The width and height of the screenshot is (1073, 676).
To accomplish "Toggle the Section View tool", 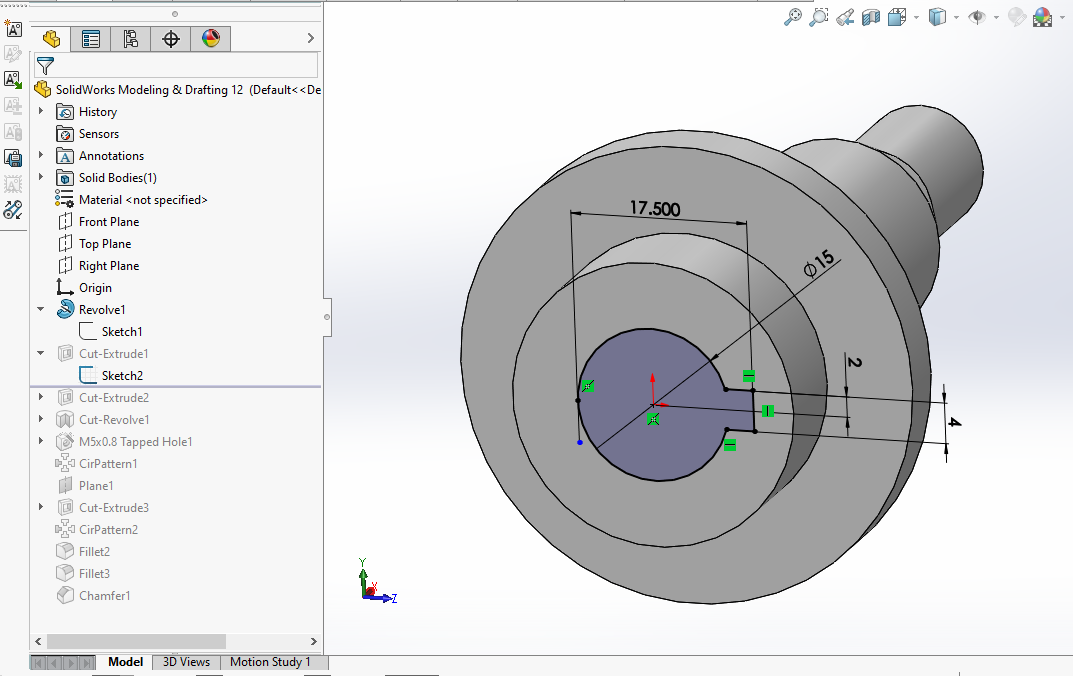I will click(x=871, y=17).
